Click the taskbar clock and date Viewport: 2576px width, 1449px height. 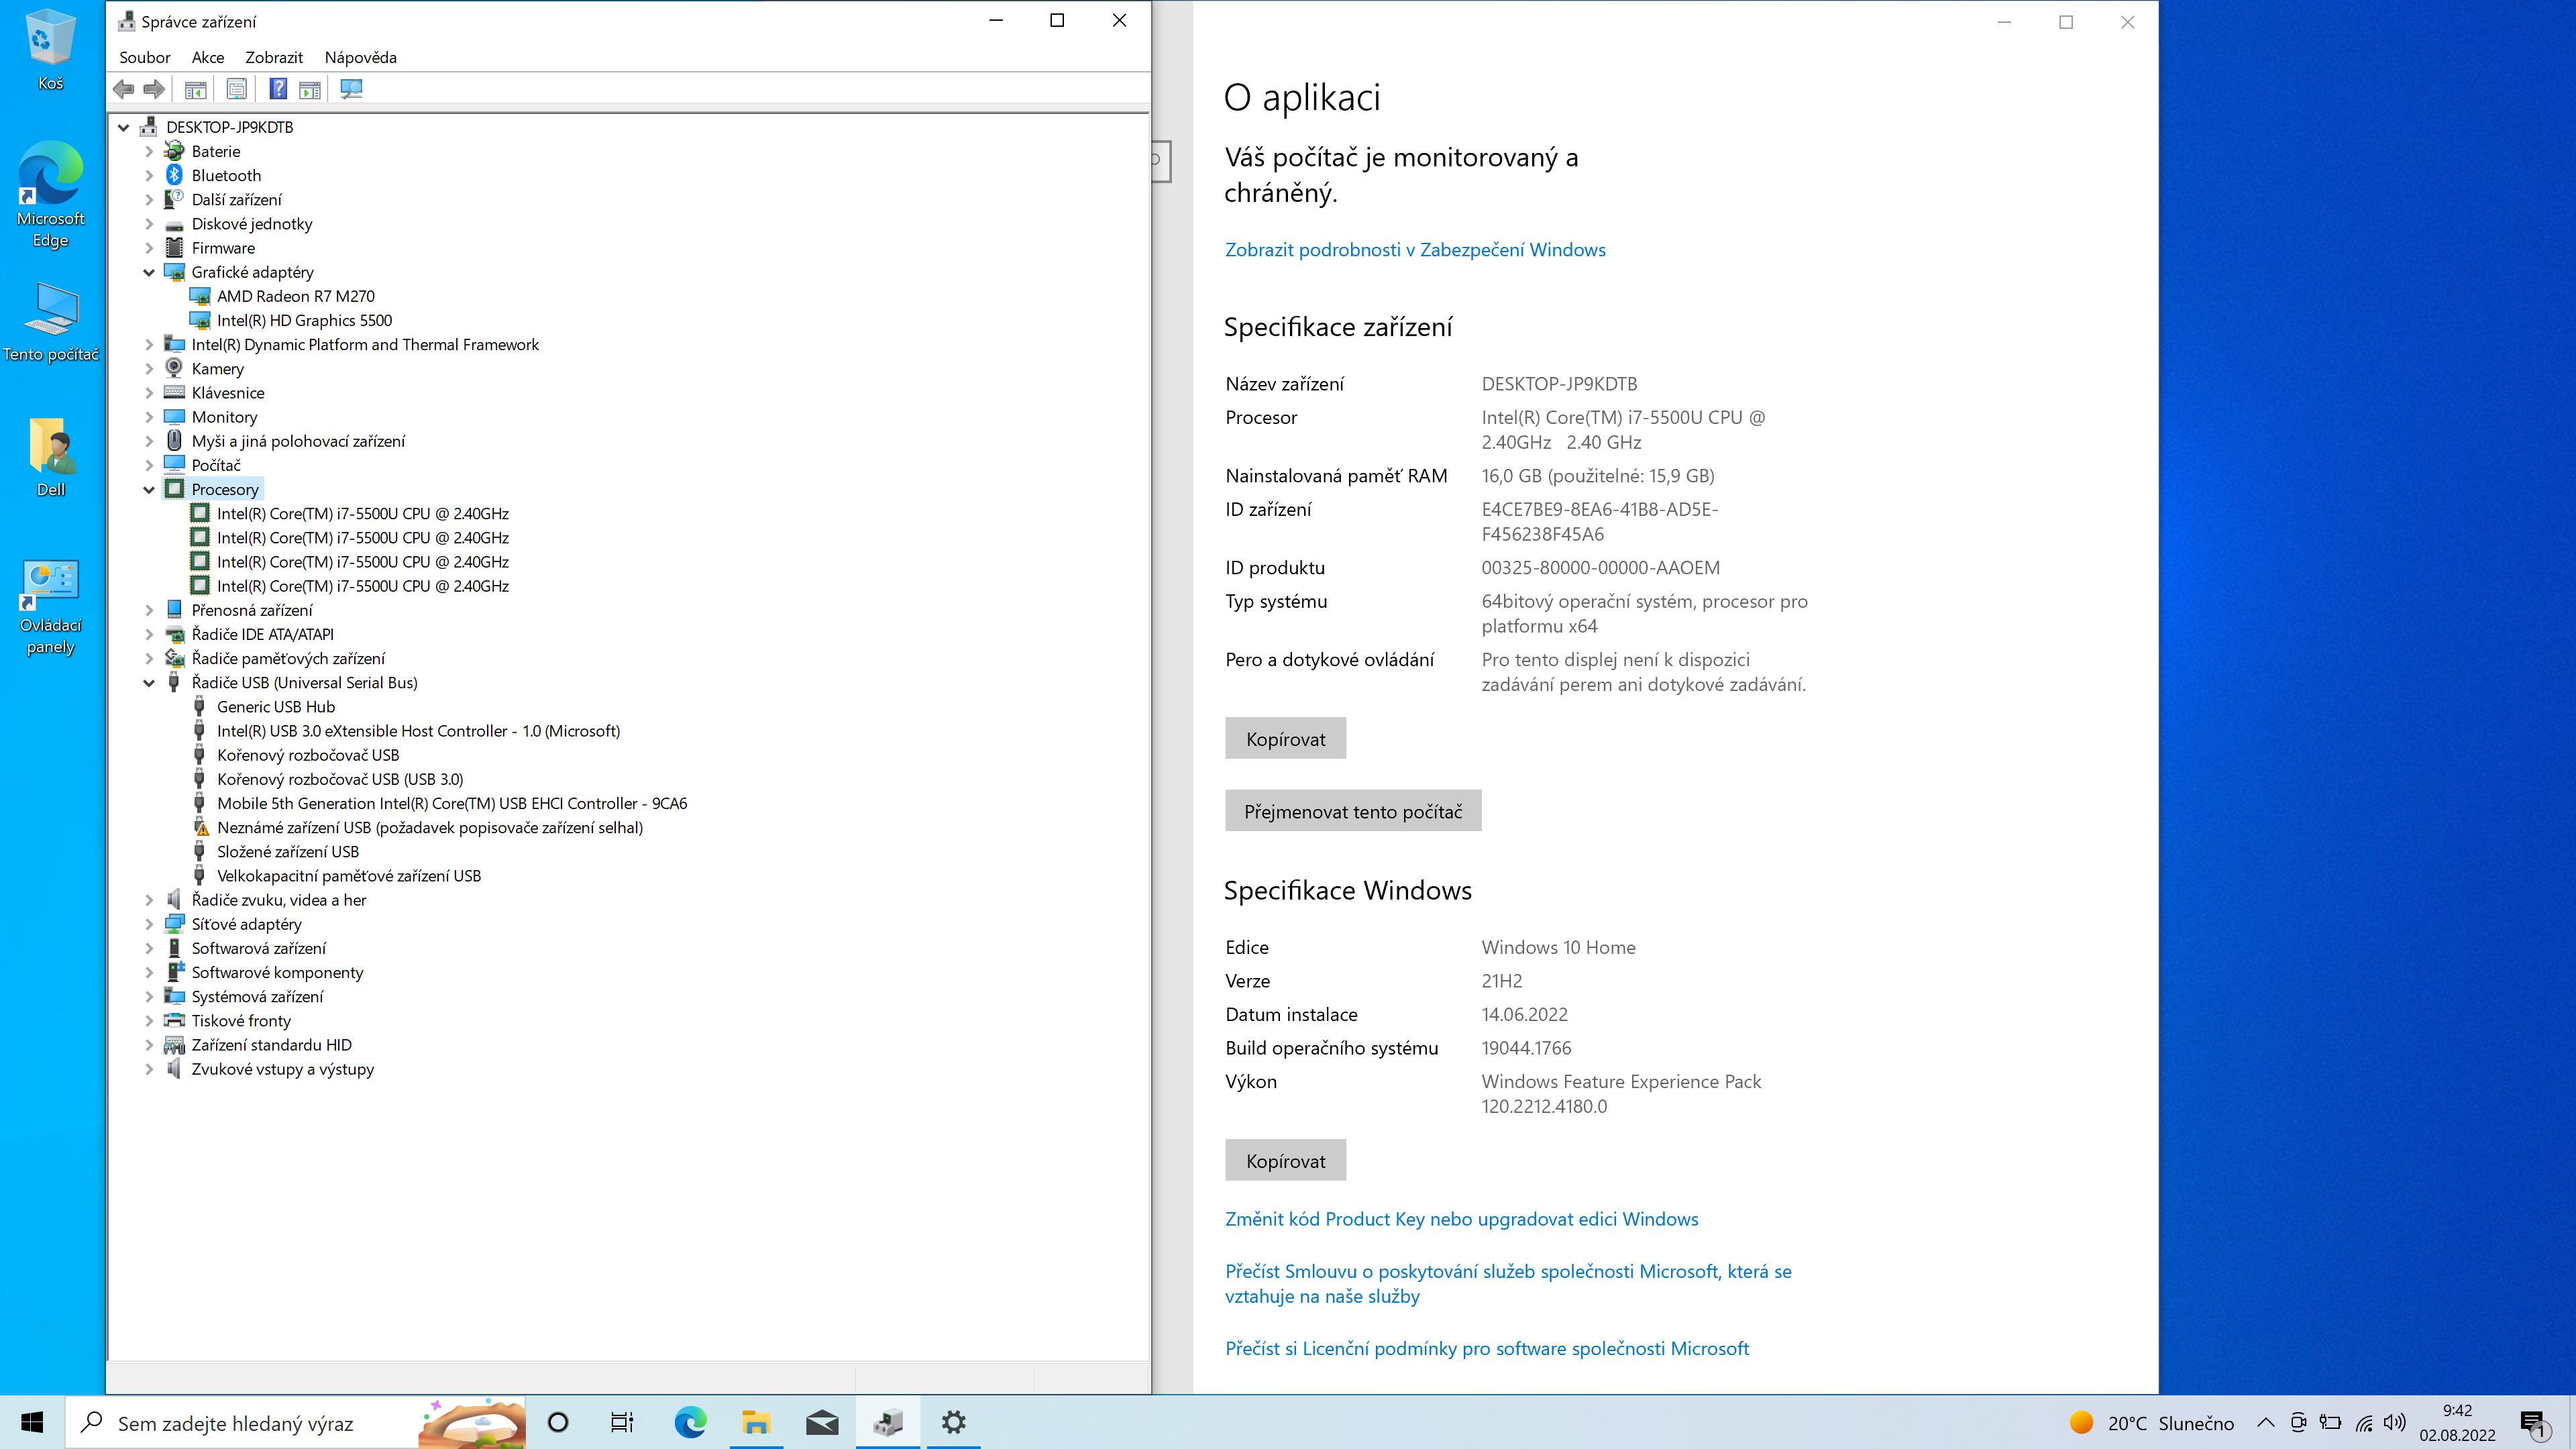coord(2457,1422)
